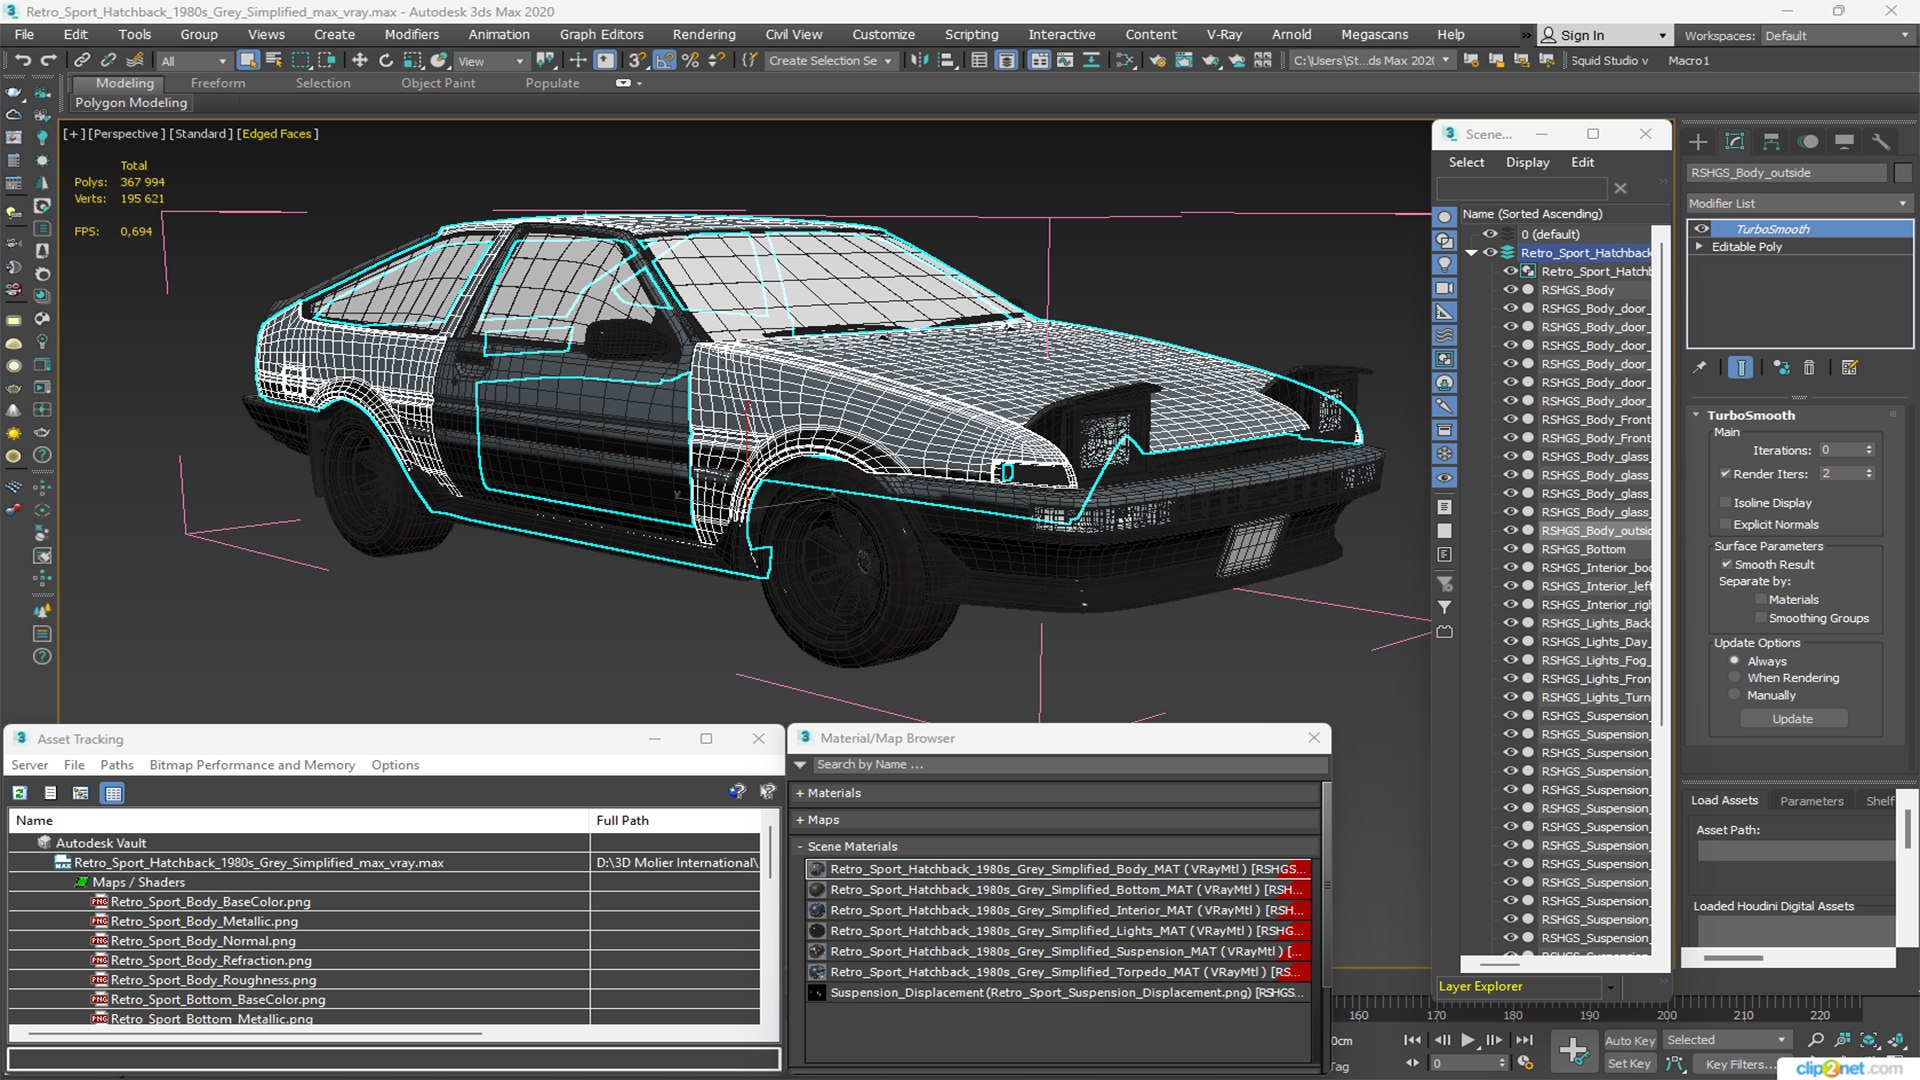Open the Utilities wrench tab icon
Viewport: 1920px width, 1080px height.
1881,142
